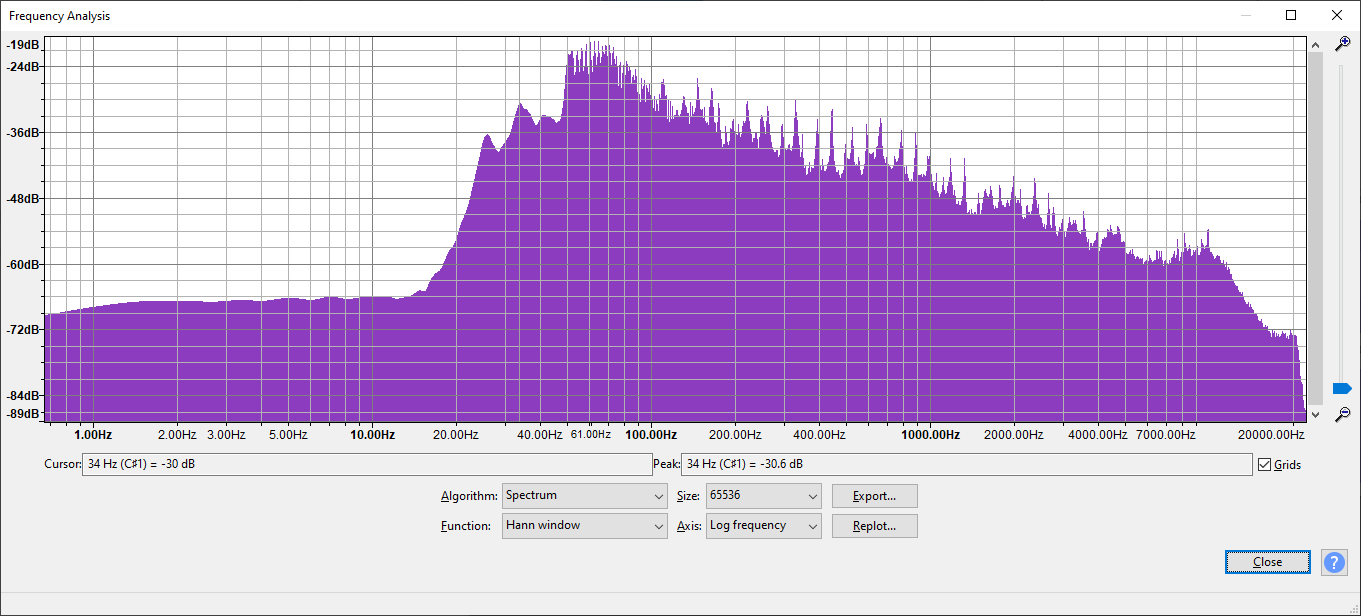The image size is (1361, 616).
Task: Open help with the question mark icon
Action: [1334, 562]
